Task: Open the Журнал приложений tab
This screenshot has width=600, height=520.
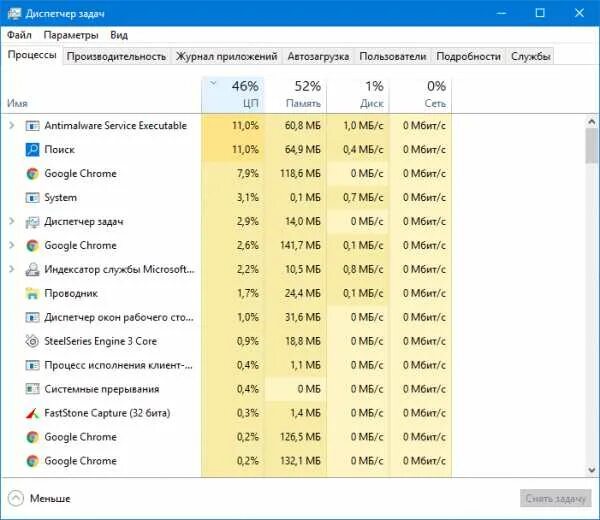Action: tap(227, 57)
